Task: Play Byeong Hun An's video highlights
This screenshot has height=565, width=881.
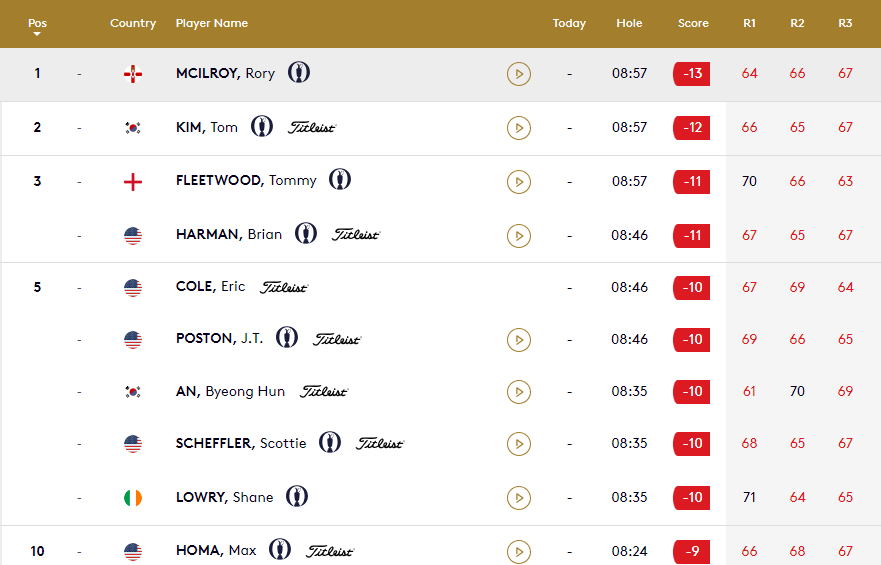Action: [519, 391]
